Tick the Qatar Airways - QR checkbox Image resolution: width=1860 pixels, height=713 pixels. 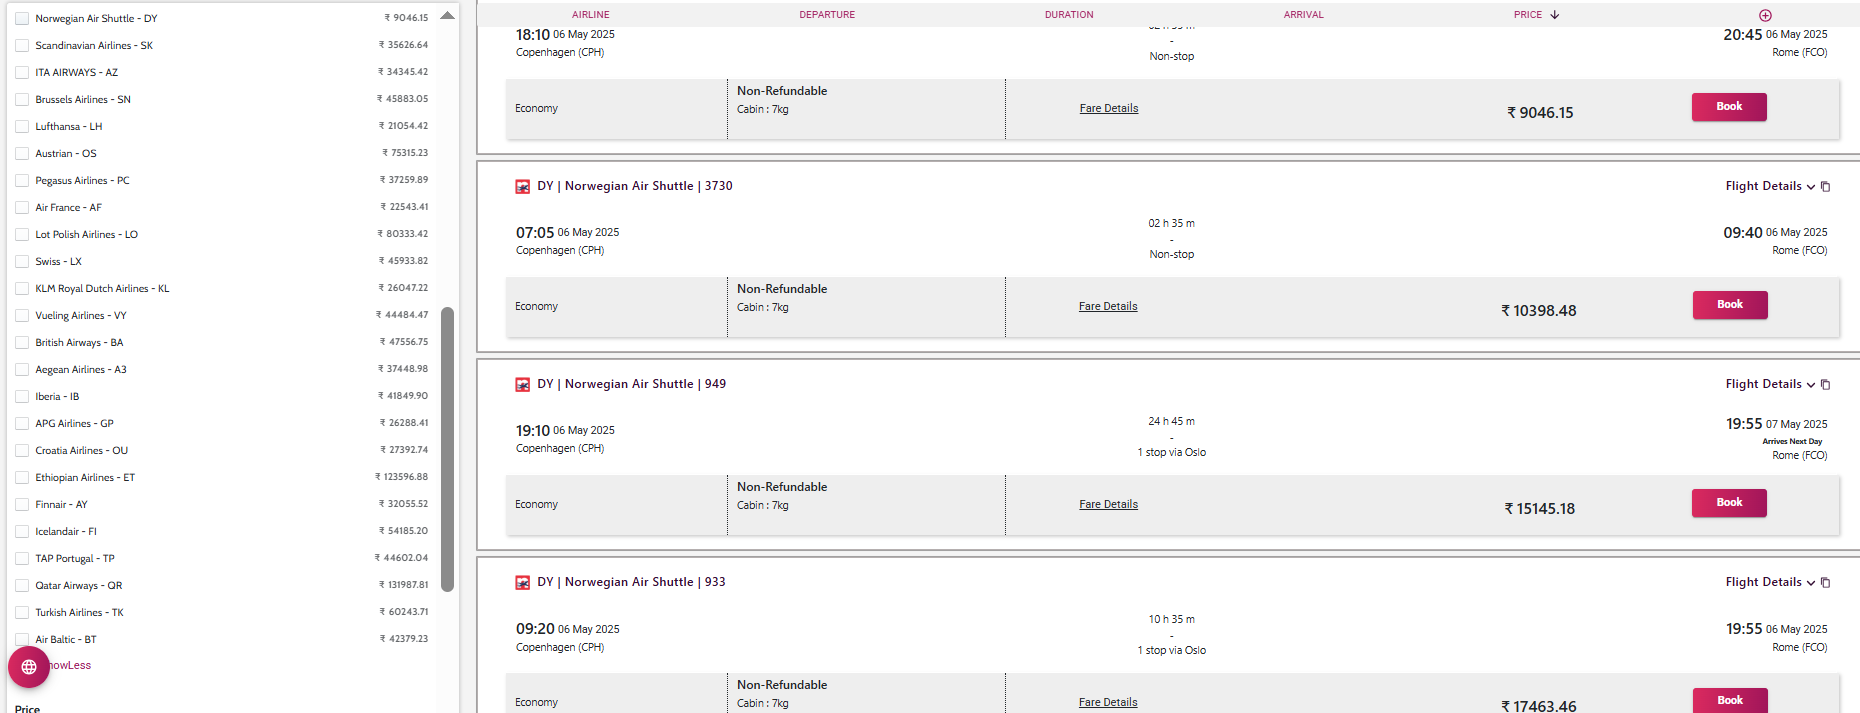(x=22, y=586)
